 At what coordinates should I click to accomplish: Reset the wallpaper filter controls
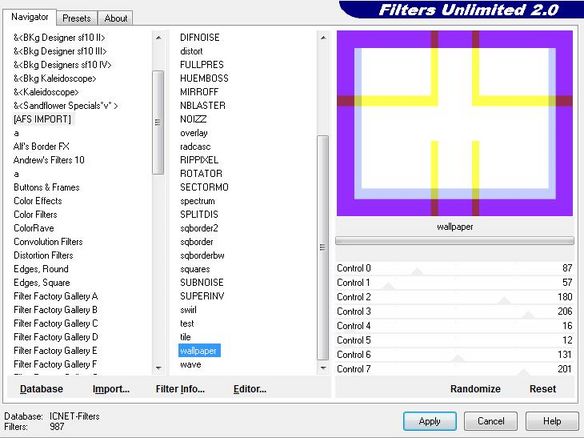point(543,389)
